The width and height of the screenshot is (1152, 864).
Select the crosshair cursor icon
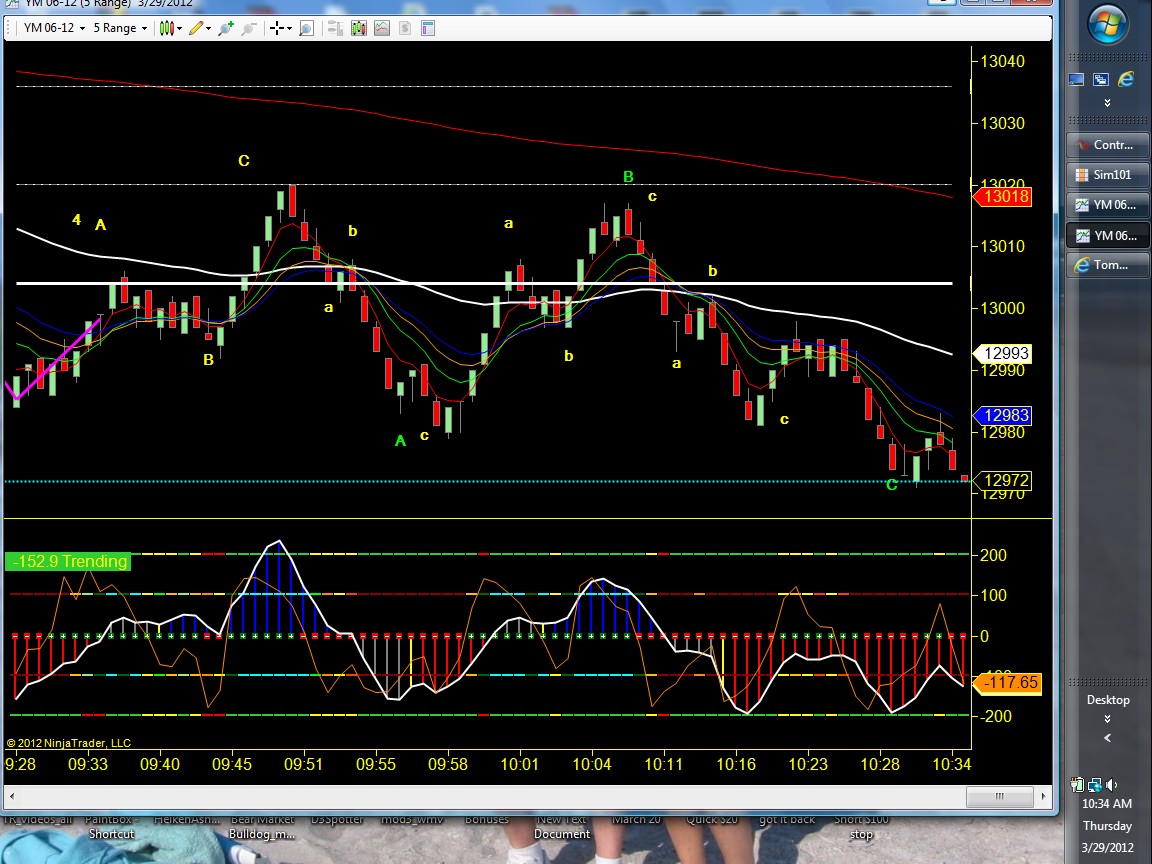(276, 28)
